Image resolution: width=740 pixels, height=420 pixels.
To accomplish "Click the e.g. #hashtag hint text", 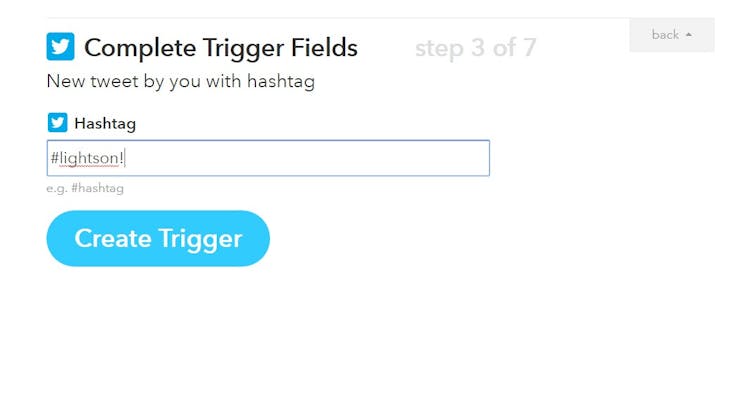I will pos(85,188).
